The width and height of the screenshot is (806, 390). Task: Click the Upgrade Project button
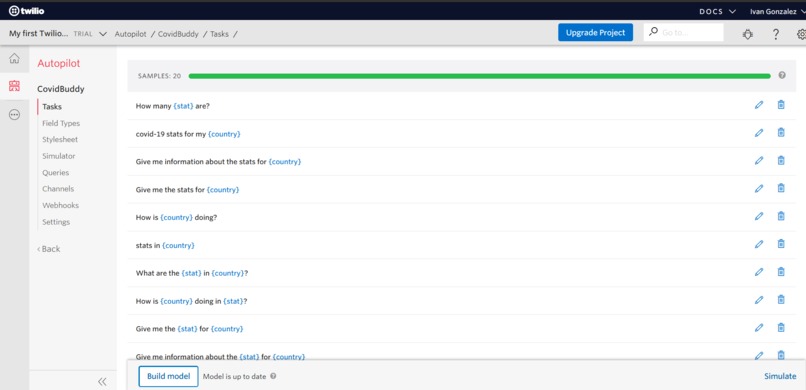tap(595, 32)
